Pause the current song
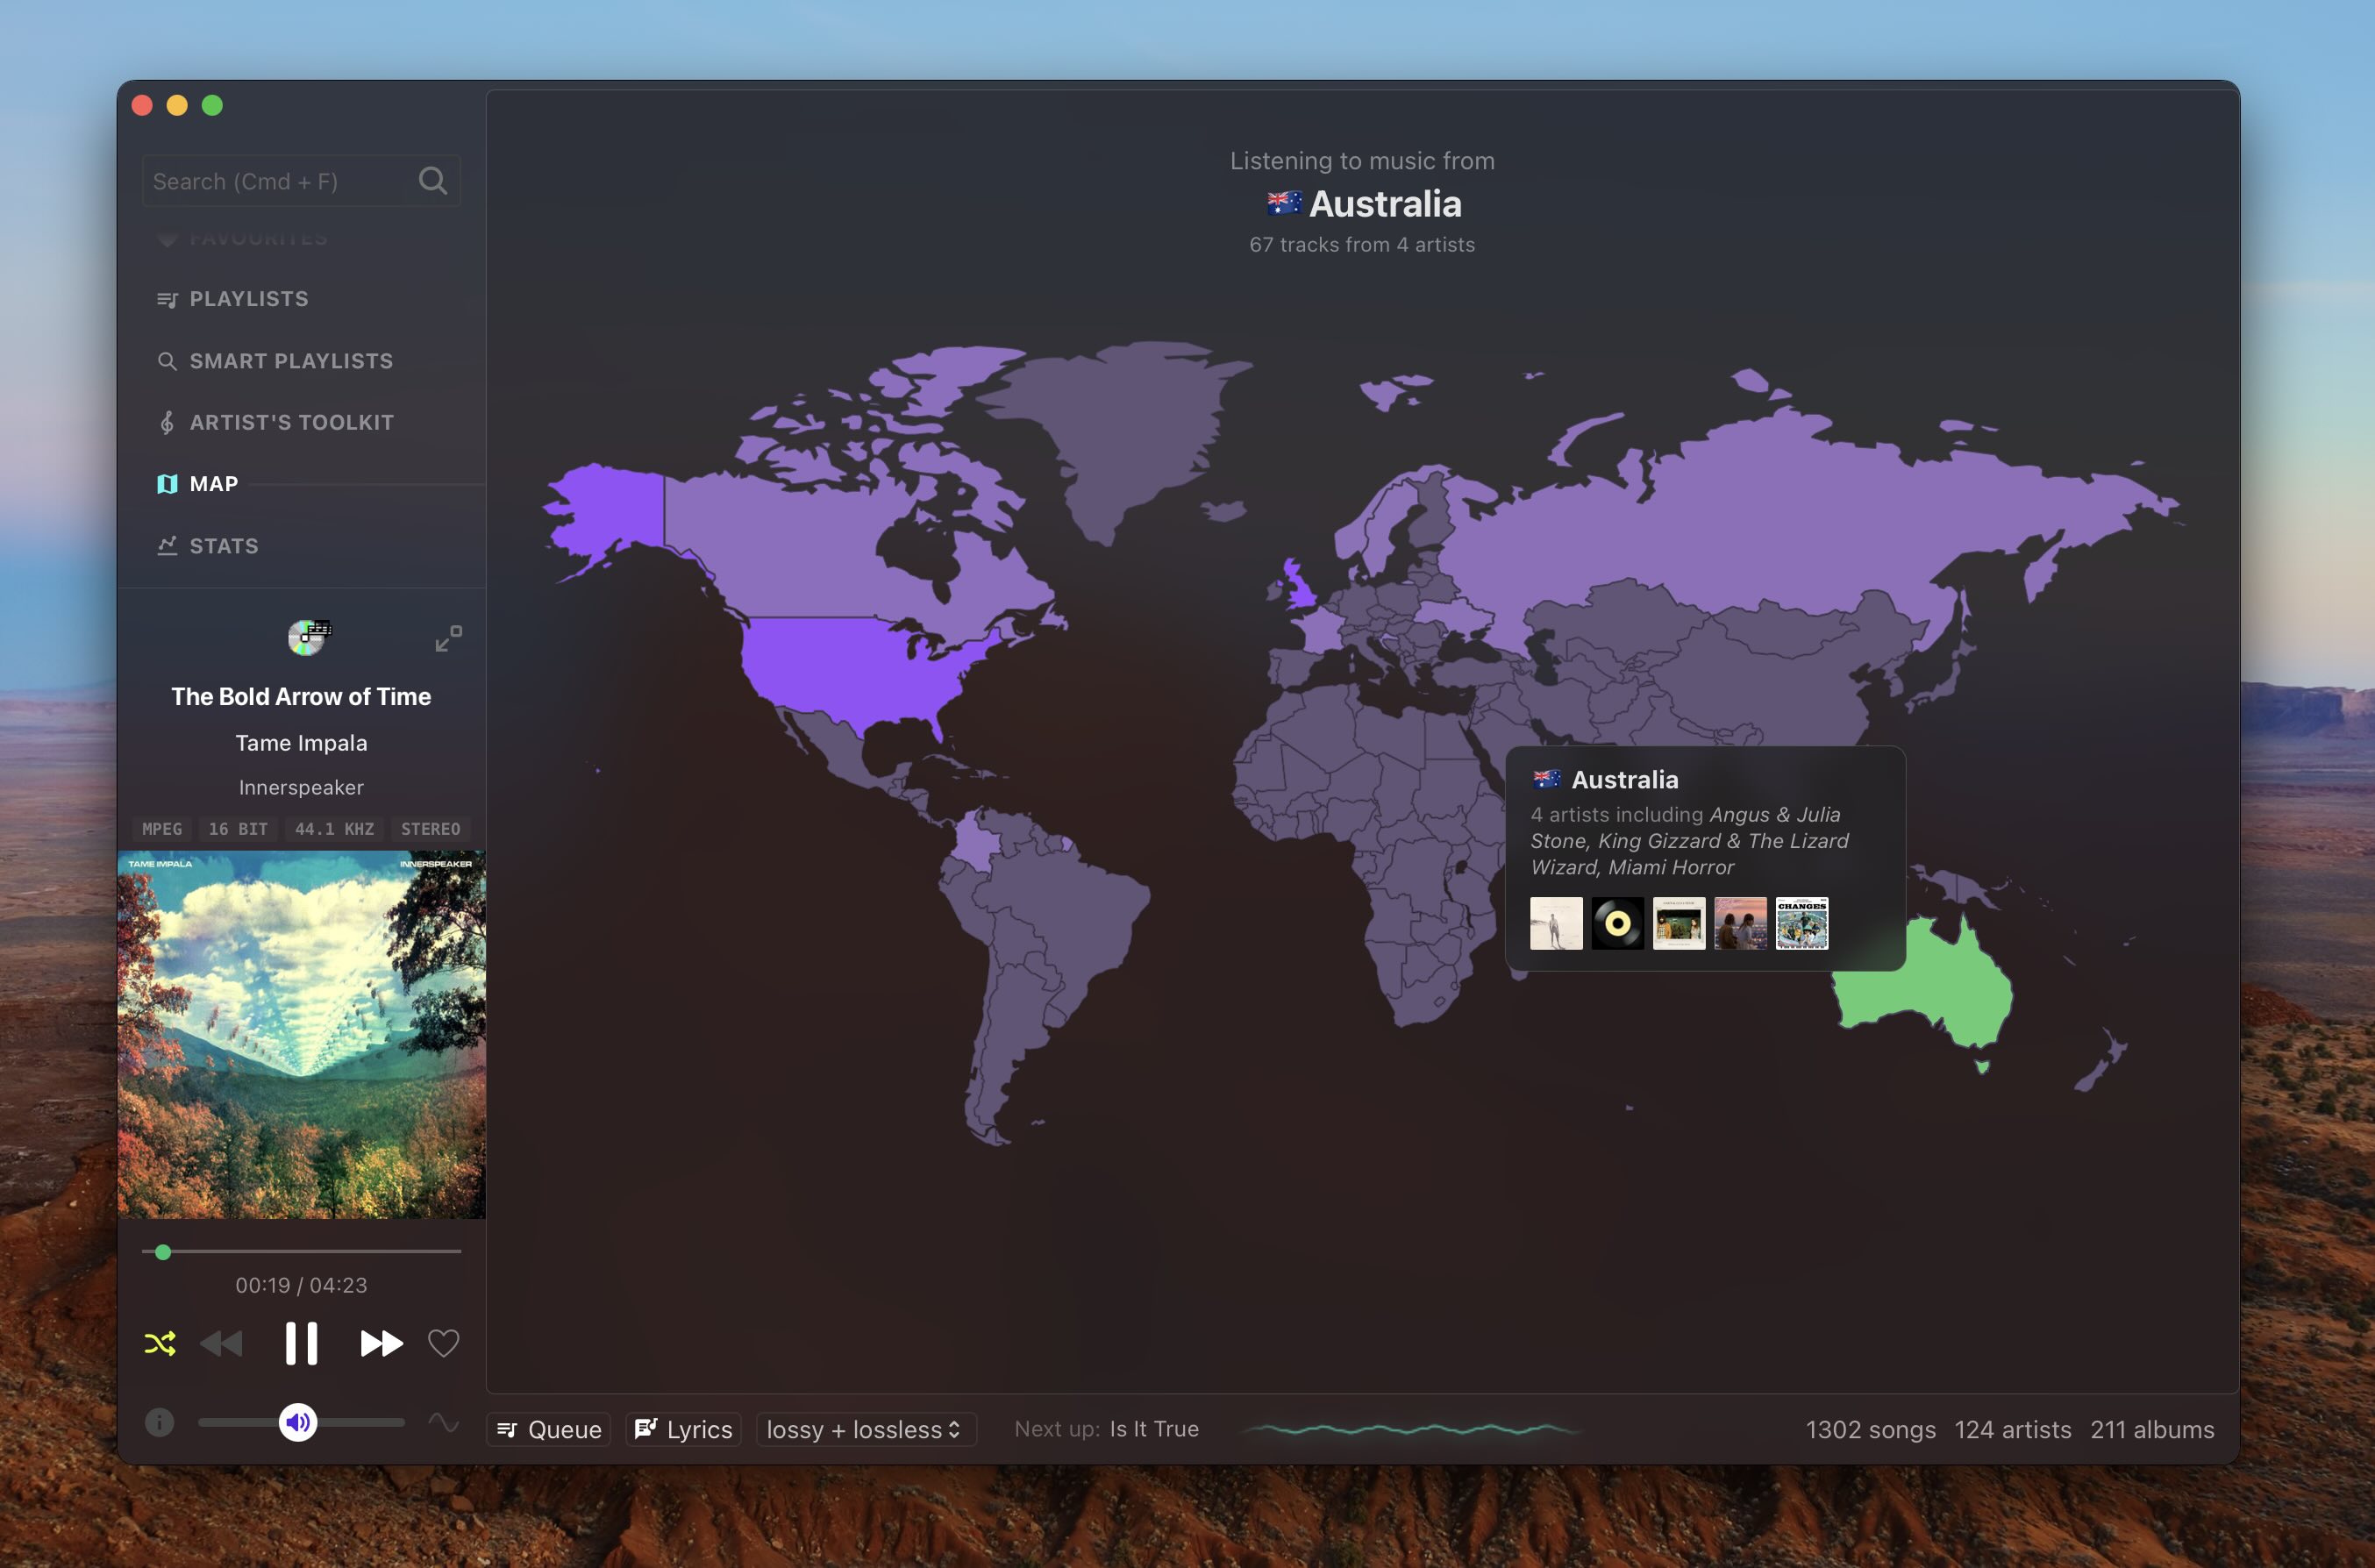 click(x=301, y=1343)
